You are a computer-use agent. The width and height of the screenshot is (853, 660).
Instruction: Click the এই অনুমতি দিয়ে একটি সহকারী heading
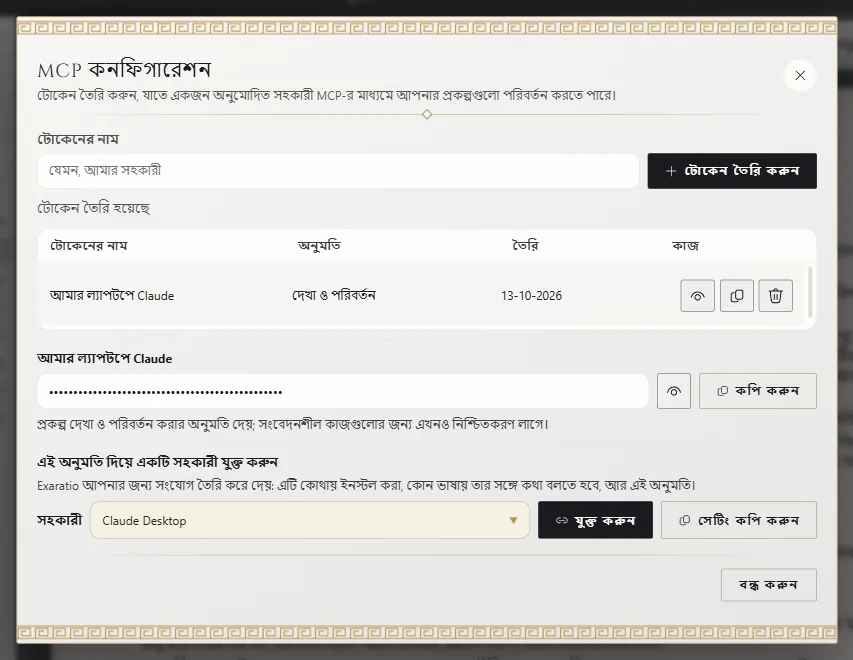(x=158, y=462)
